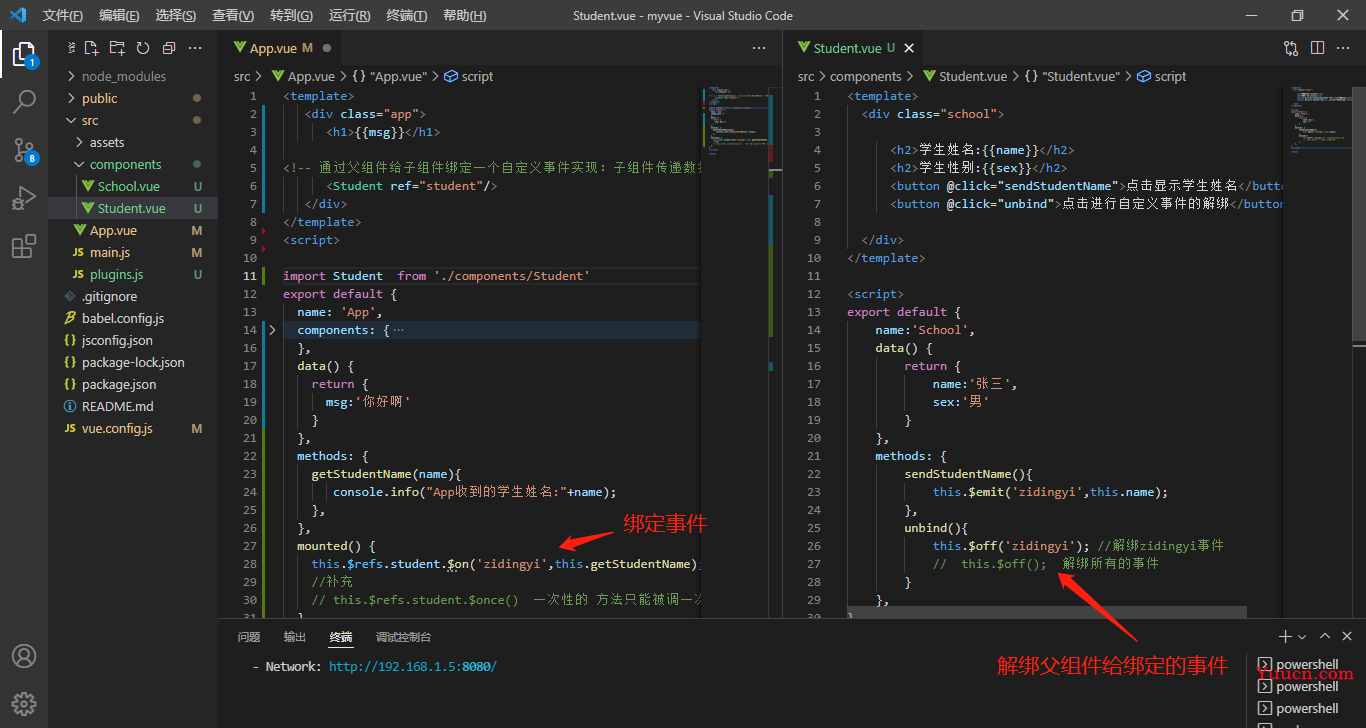Screen dimensions: 1366x728
Task: Click the VS Code logo in title bar
Action: coord(18,15)
